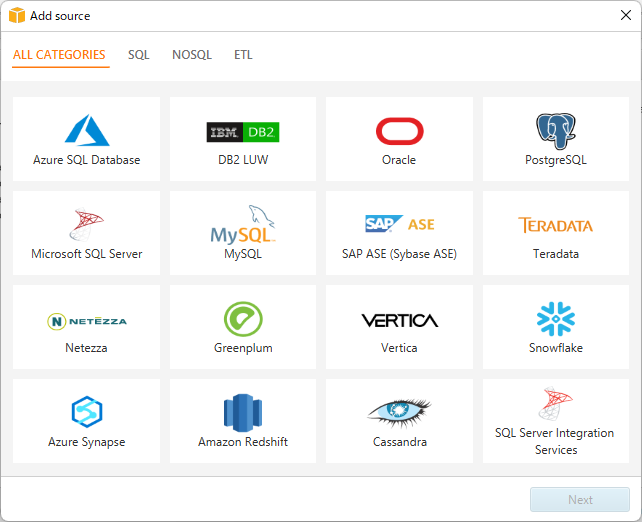Pick the SQL Server Integration Services icon
642x522 pixels.
tap(556, 404)
